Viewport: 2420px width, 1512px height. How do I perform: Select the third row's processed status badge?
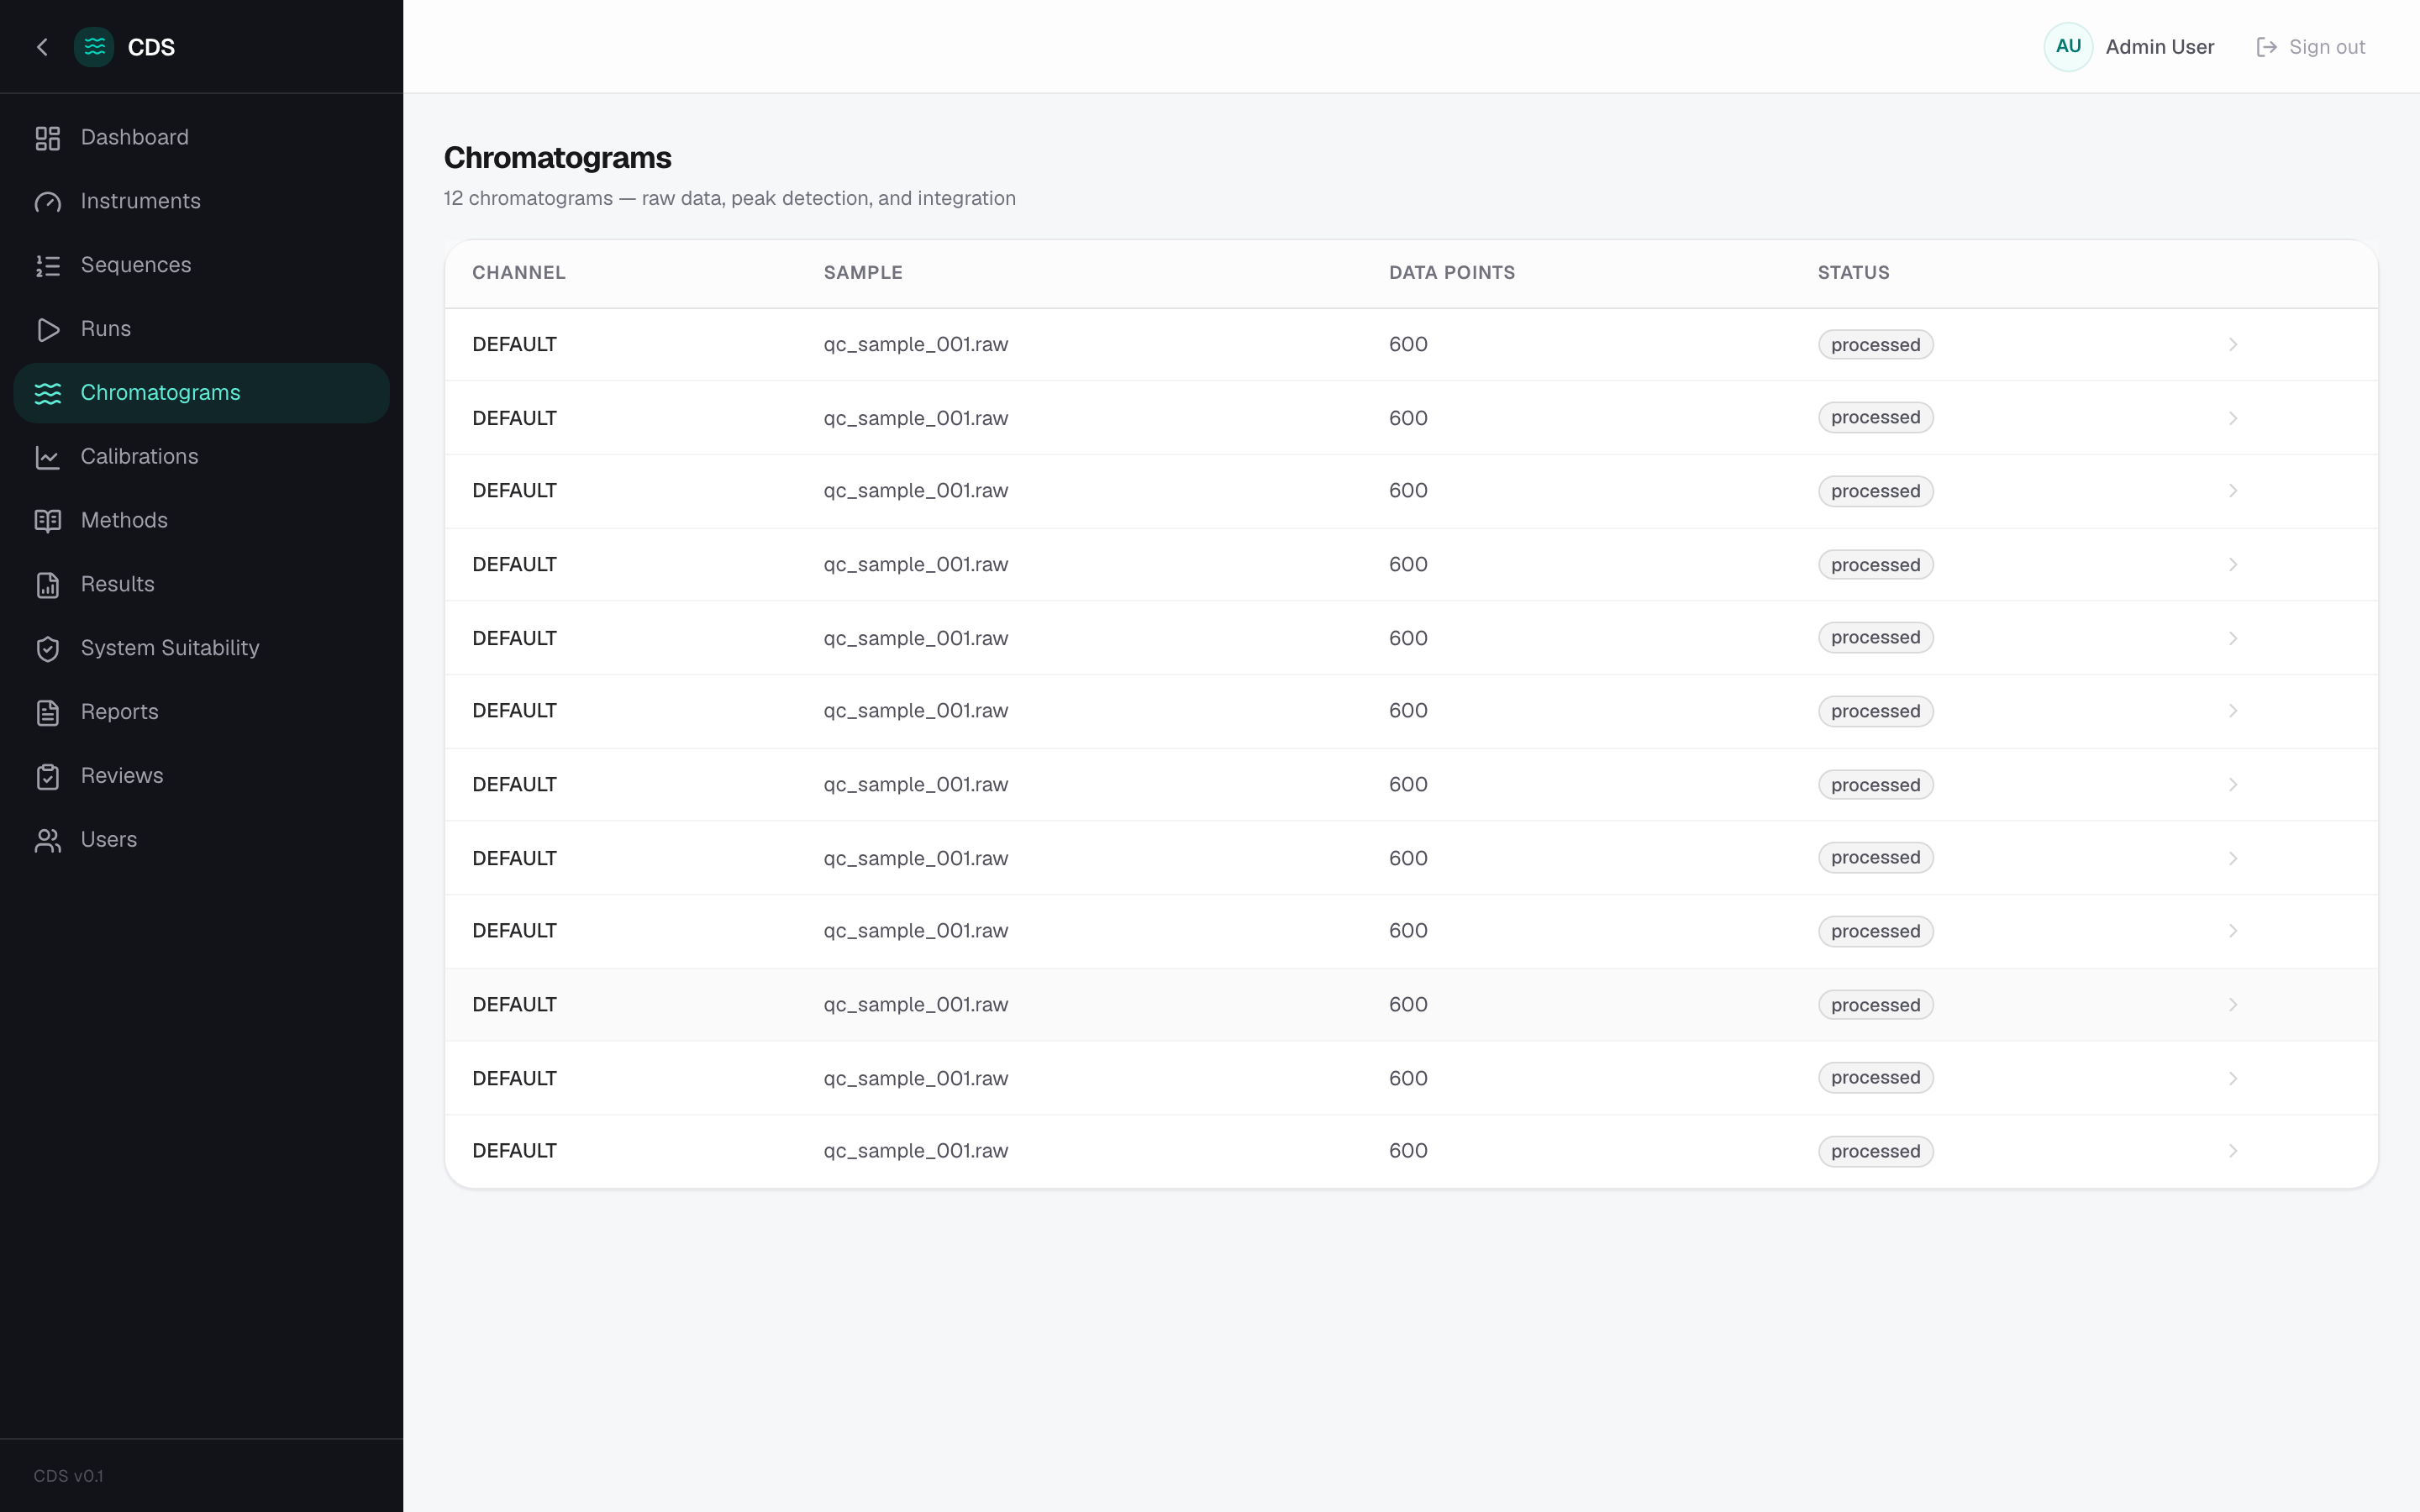click(1875, 491)
